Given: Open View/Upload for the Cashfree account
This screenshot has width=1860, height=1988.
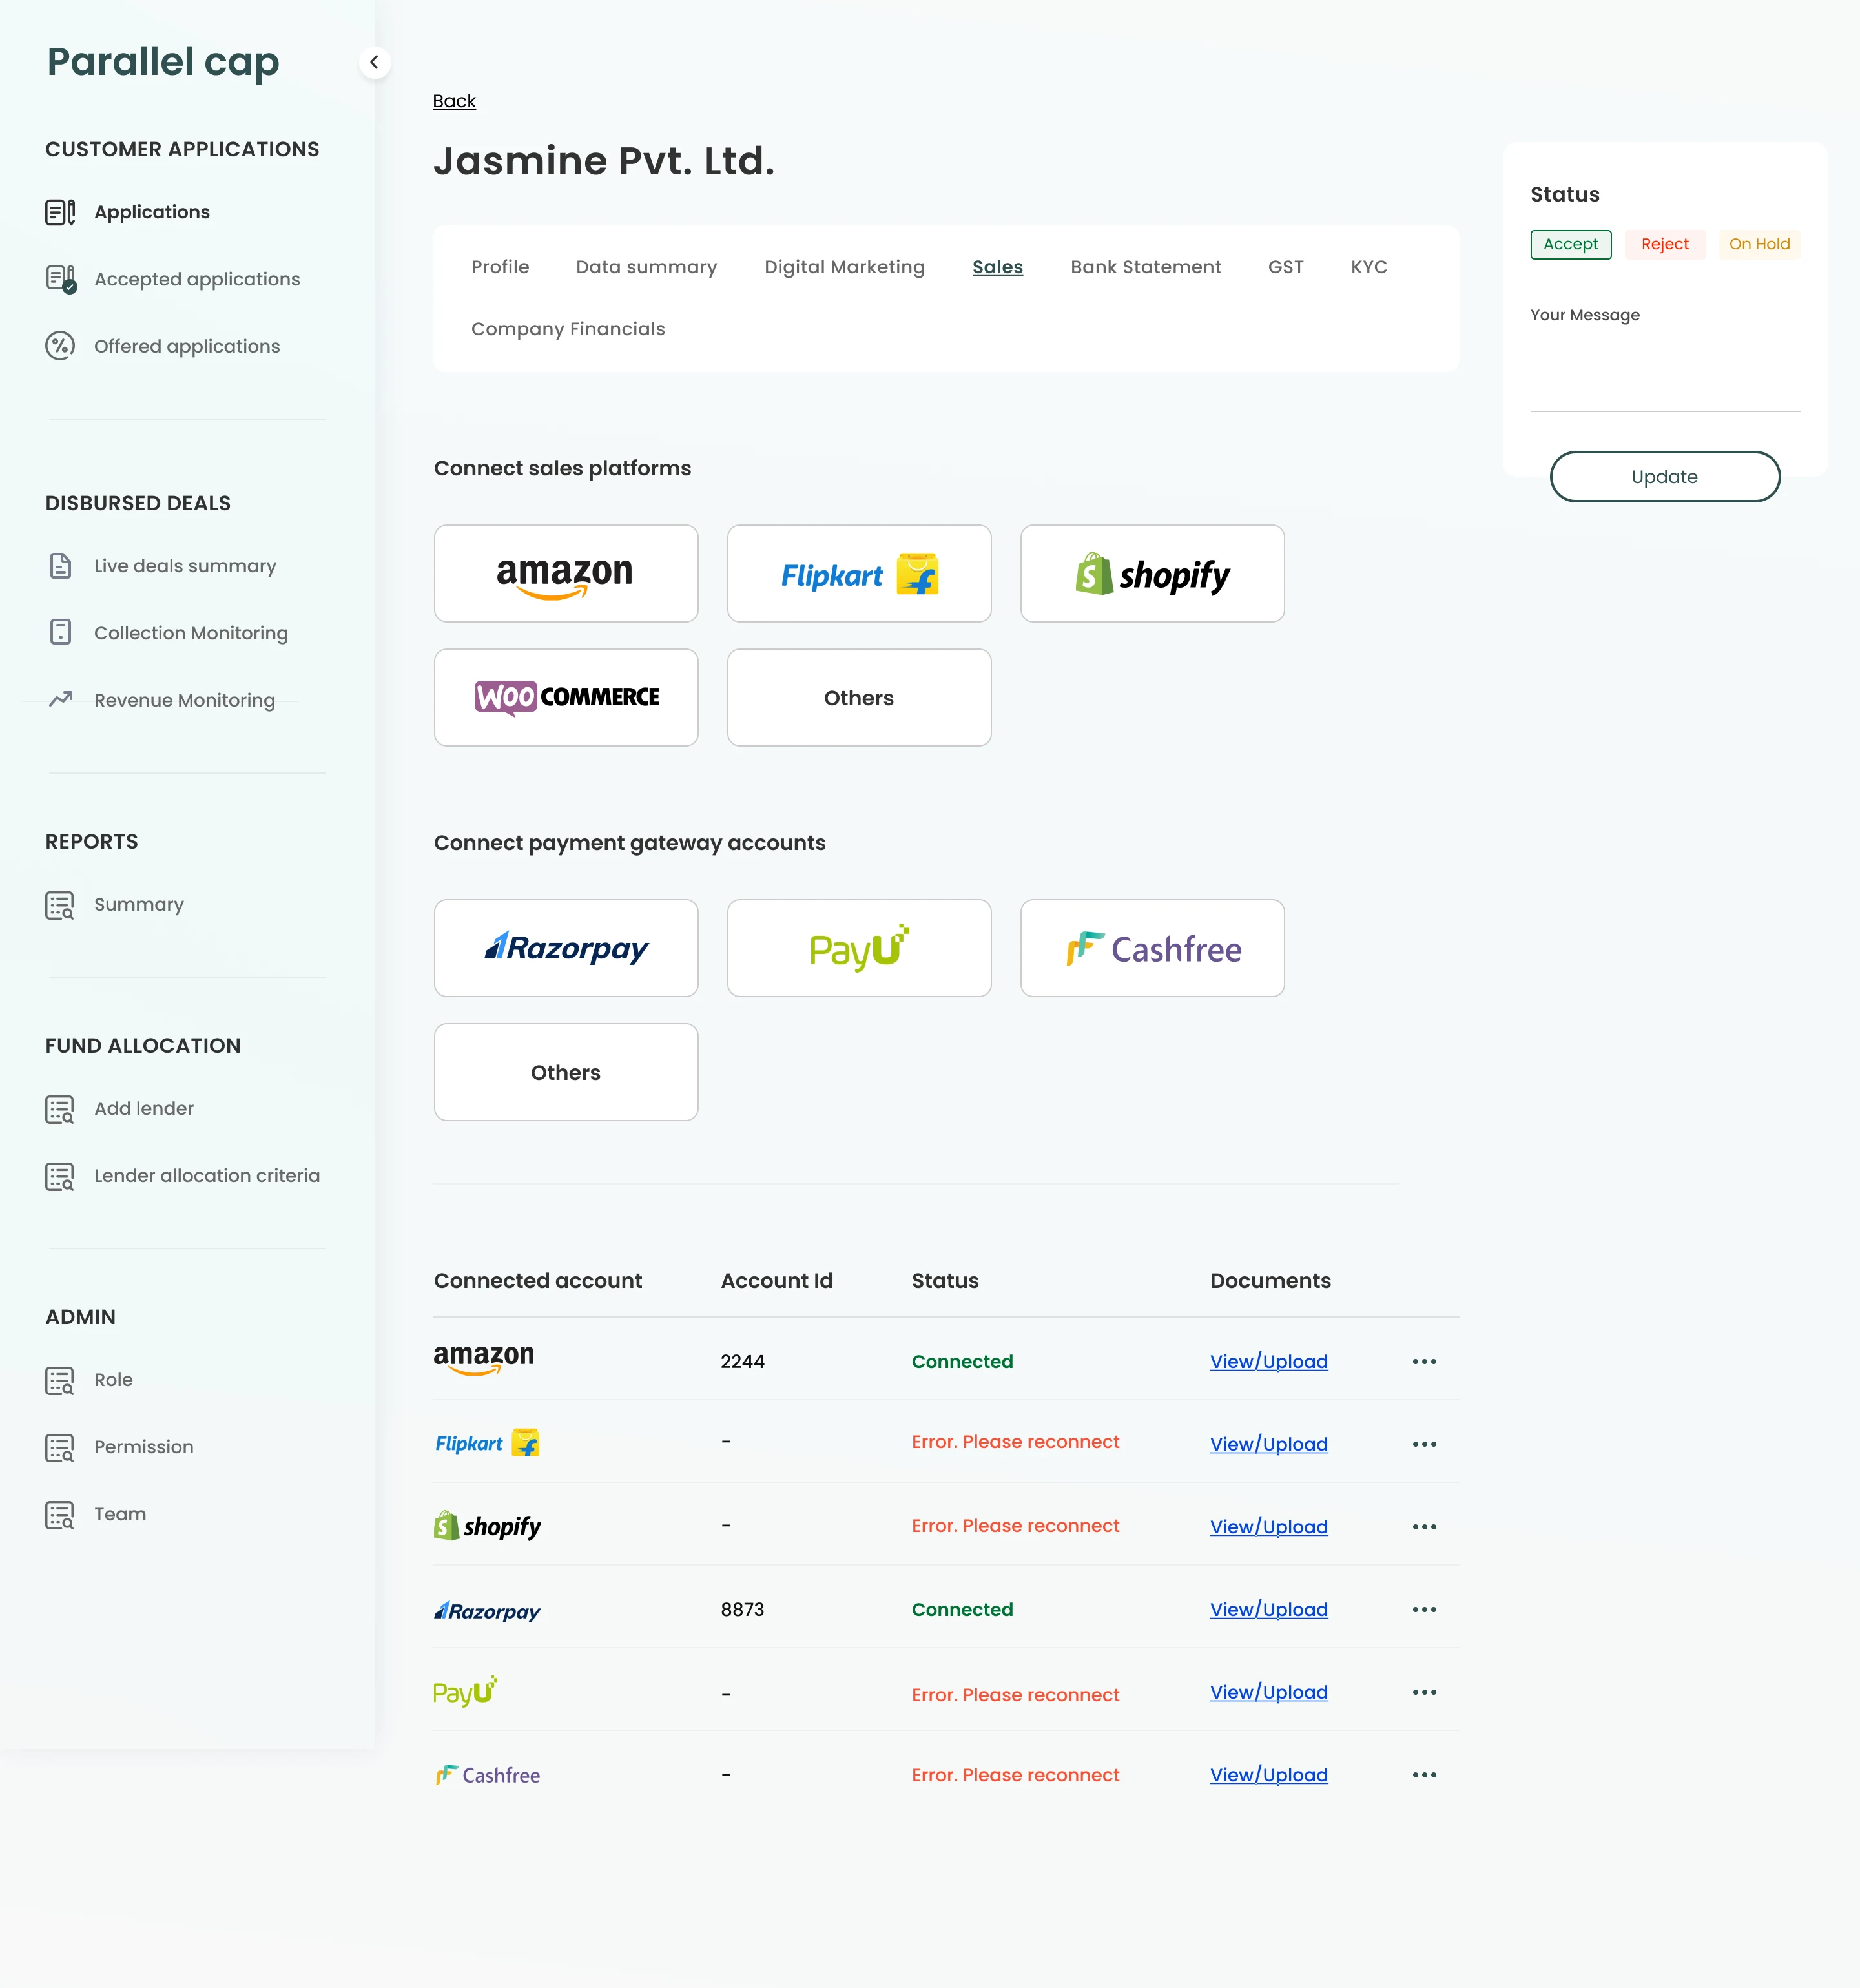Looking at the screenshot, I should 1269,1775.
